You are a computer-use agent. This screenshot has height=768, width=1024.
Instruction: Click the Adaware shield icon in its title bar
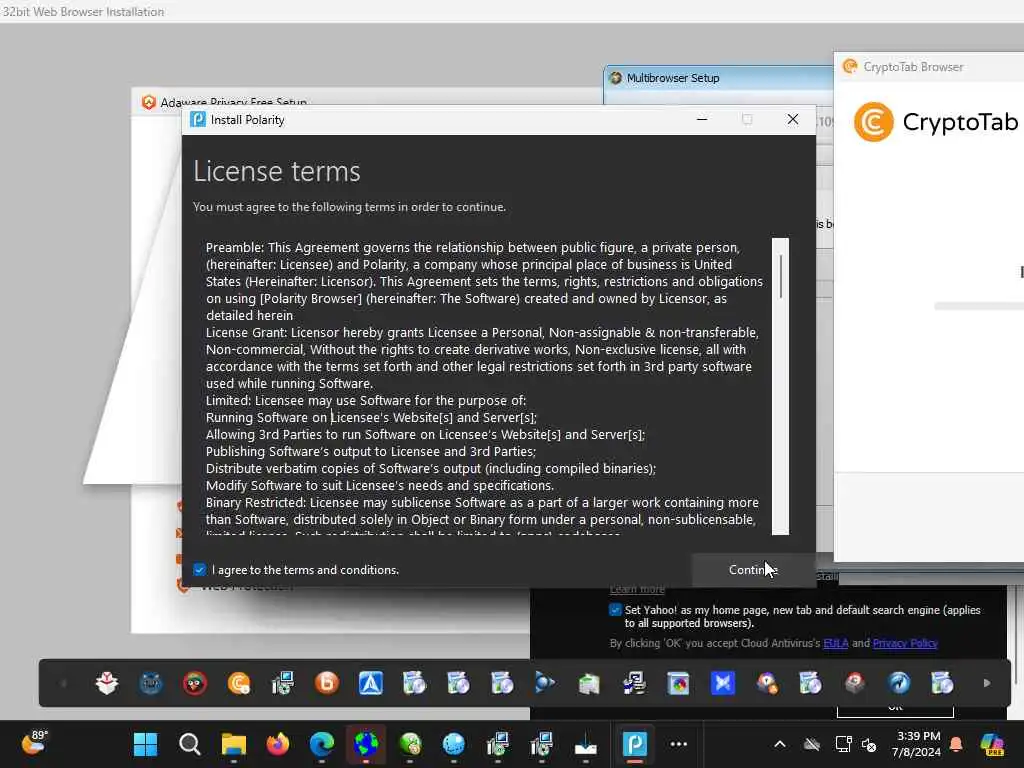click(x=149, y=103)
